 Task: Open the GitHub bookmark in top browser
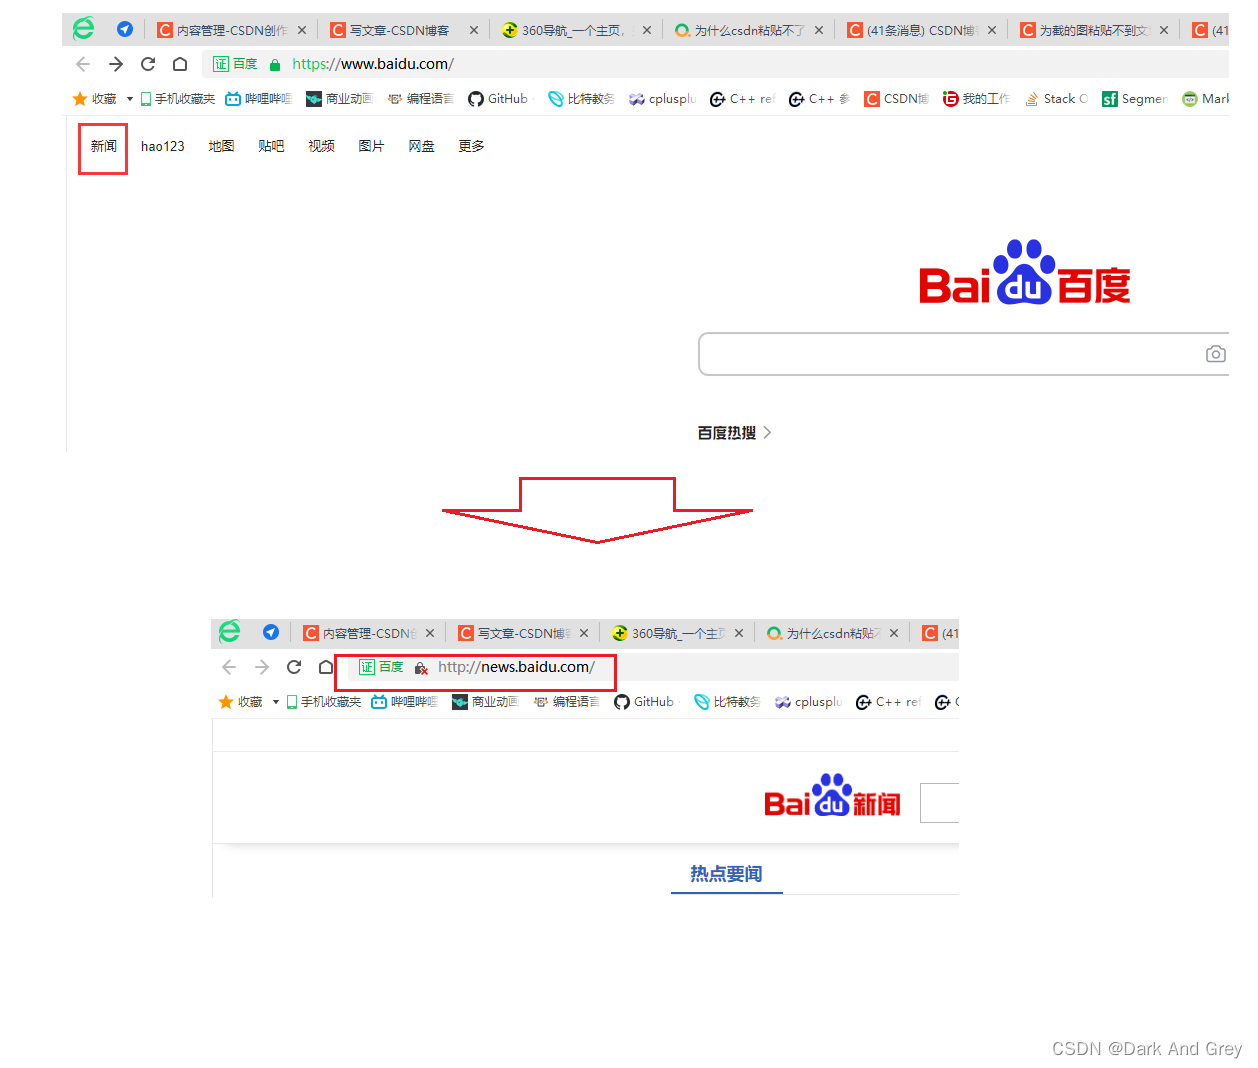498,99
